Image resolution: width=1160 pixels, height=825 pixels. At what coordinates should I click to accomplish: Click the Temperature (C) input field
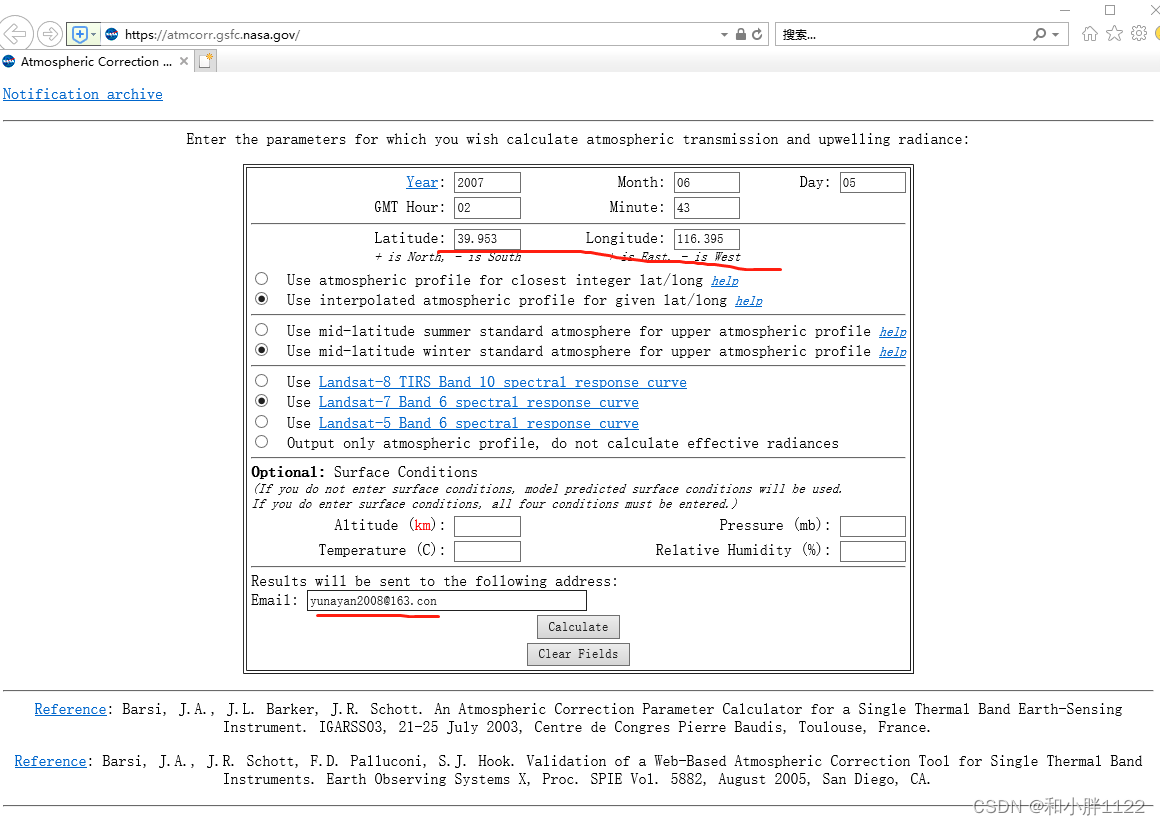tap(488, 551)
